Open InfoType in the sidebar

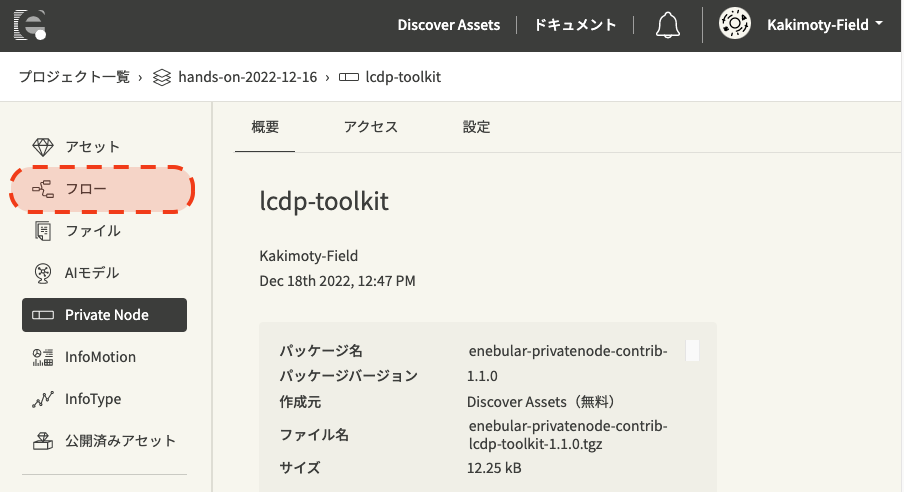pyautogui.click(x=104, y=399)
